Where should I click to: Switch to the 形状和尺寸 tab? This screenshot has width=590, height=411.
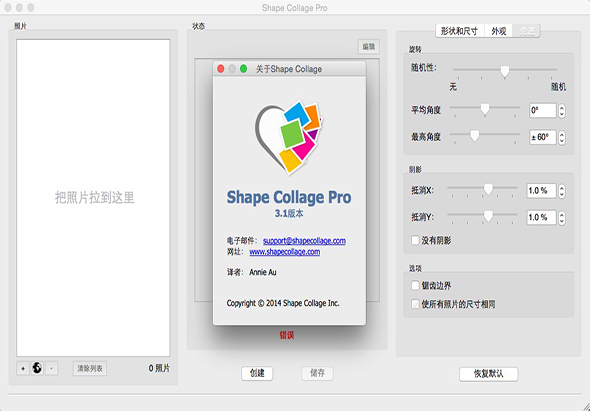[459, 31]
